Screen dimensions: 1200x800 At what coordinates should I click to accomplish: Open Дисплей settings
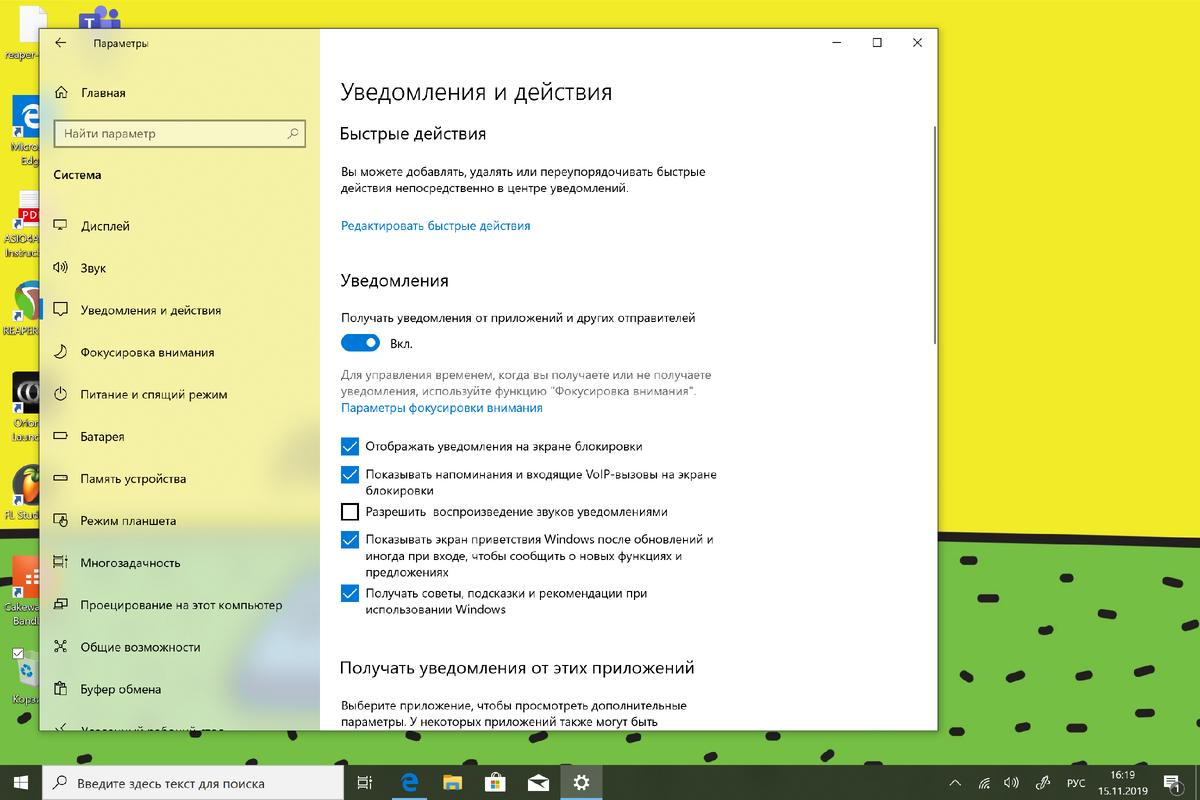pos(105,227)
